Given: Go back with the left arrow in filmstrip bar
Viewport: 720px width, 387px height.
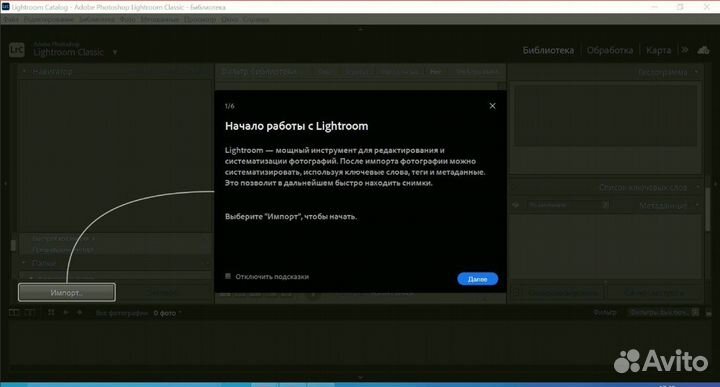Looking at the screenshot, I should click(66, 313).
